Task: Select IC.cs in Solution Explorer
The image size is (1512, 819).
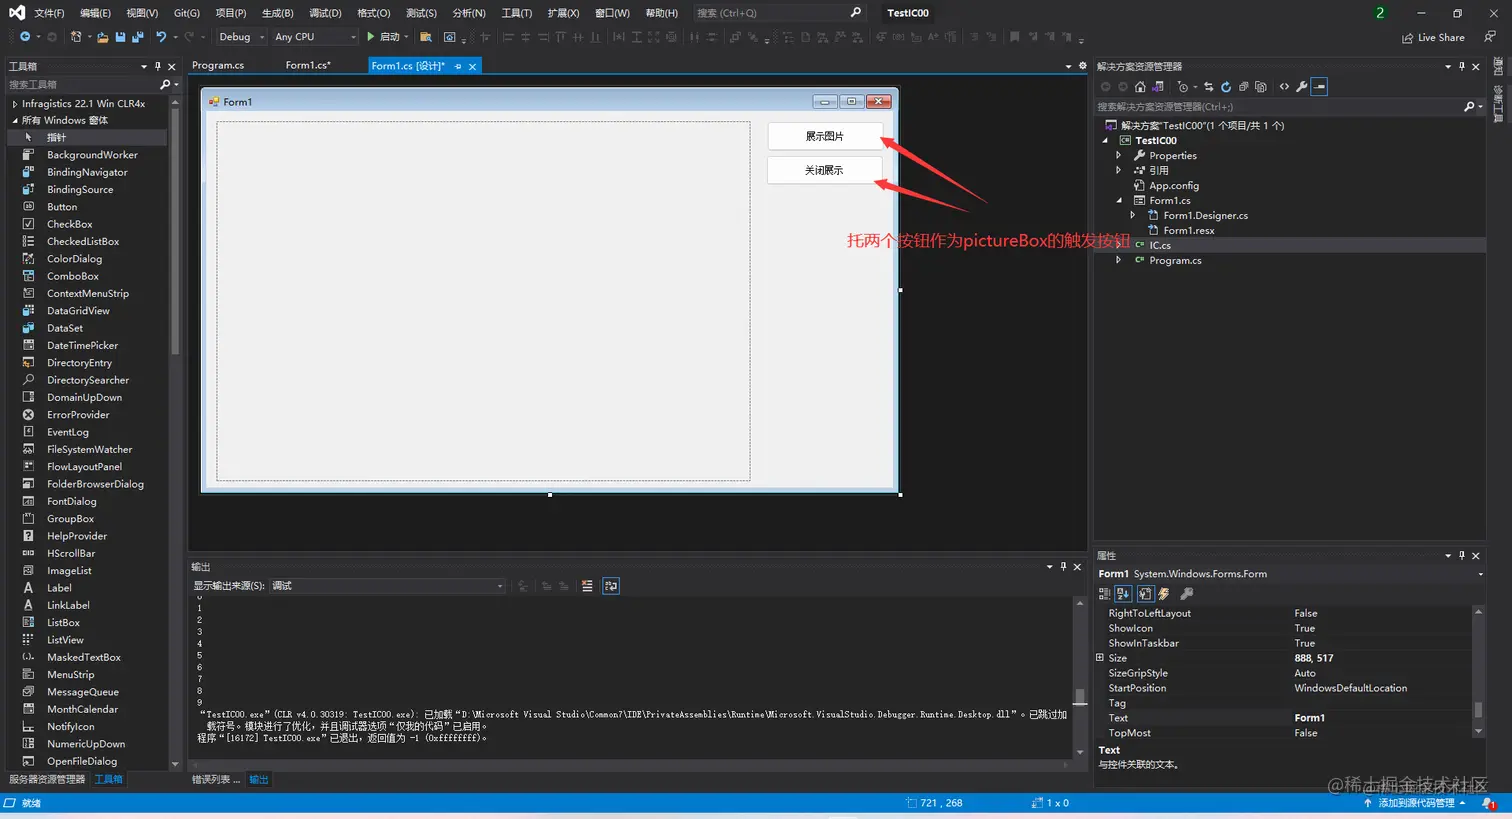Action: pyautogui.click(x=1159, y=245)
